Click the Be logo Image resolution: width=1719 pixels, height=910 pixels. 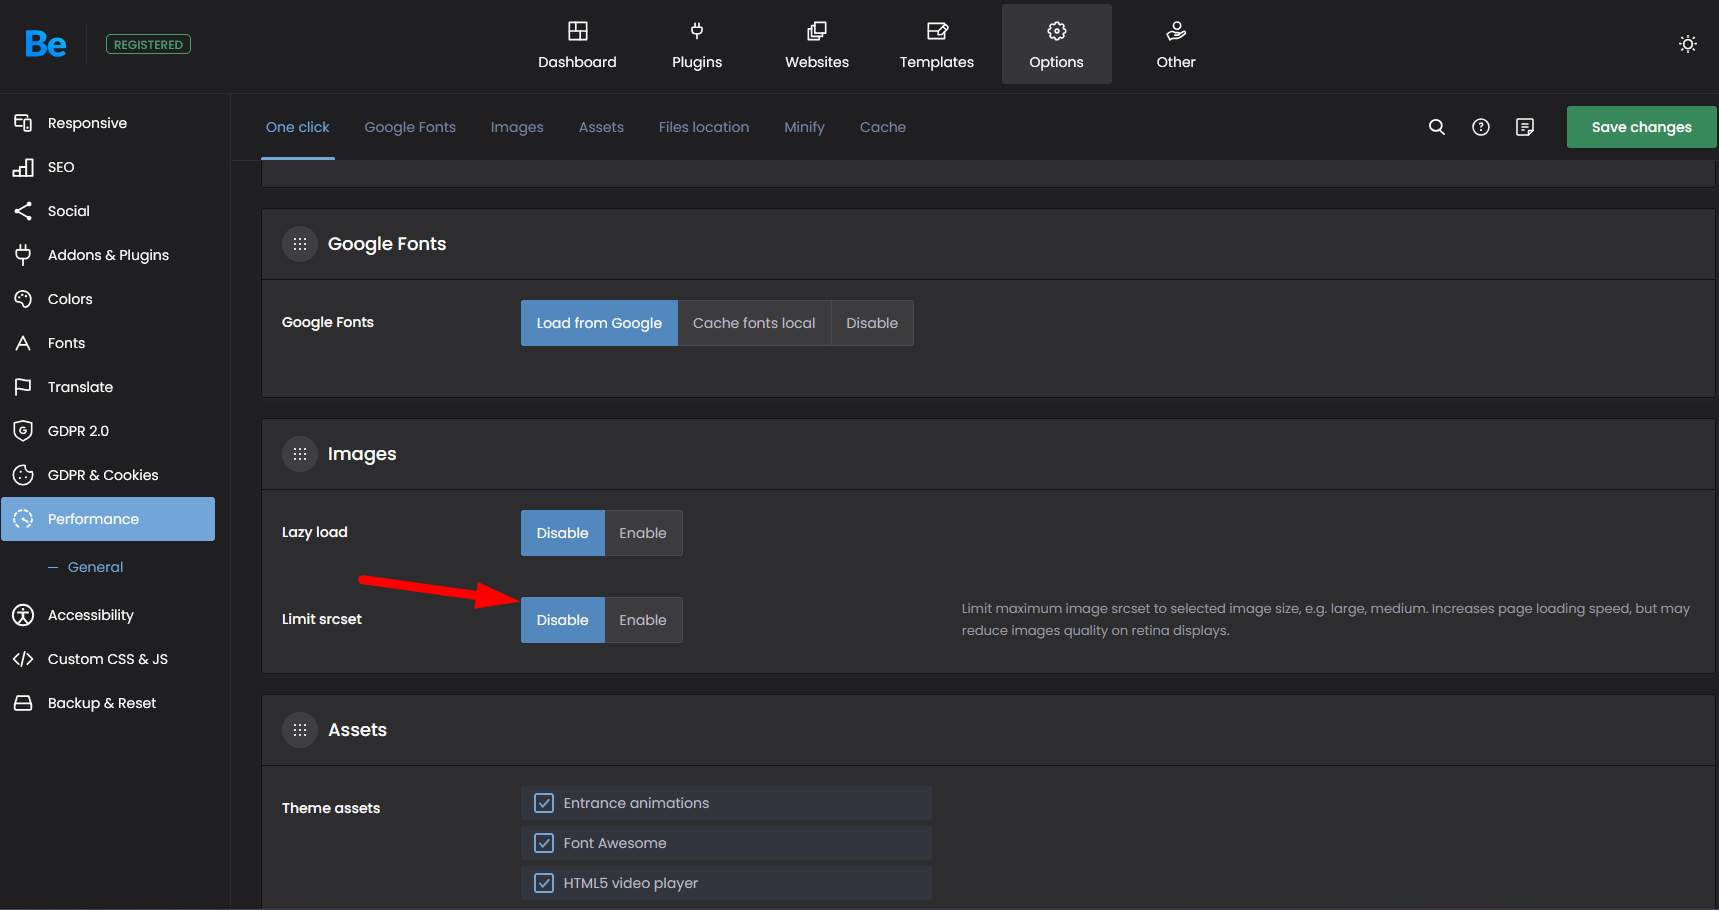[46, 44]
